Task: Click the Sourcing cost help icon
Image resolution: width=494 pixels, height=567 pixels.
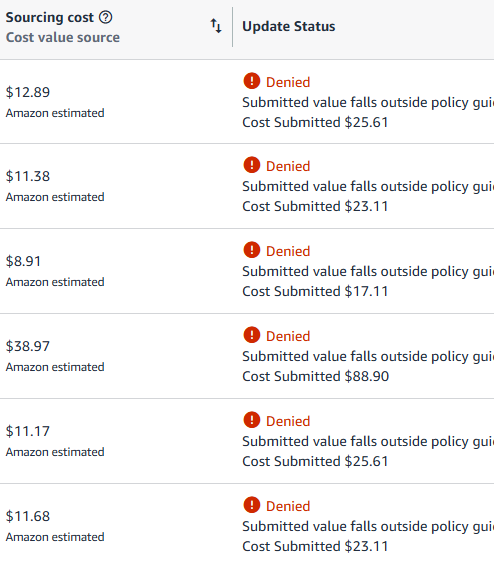Action: (x=106, y=17)
